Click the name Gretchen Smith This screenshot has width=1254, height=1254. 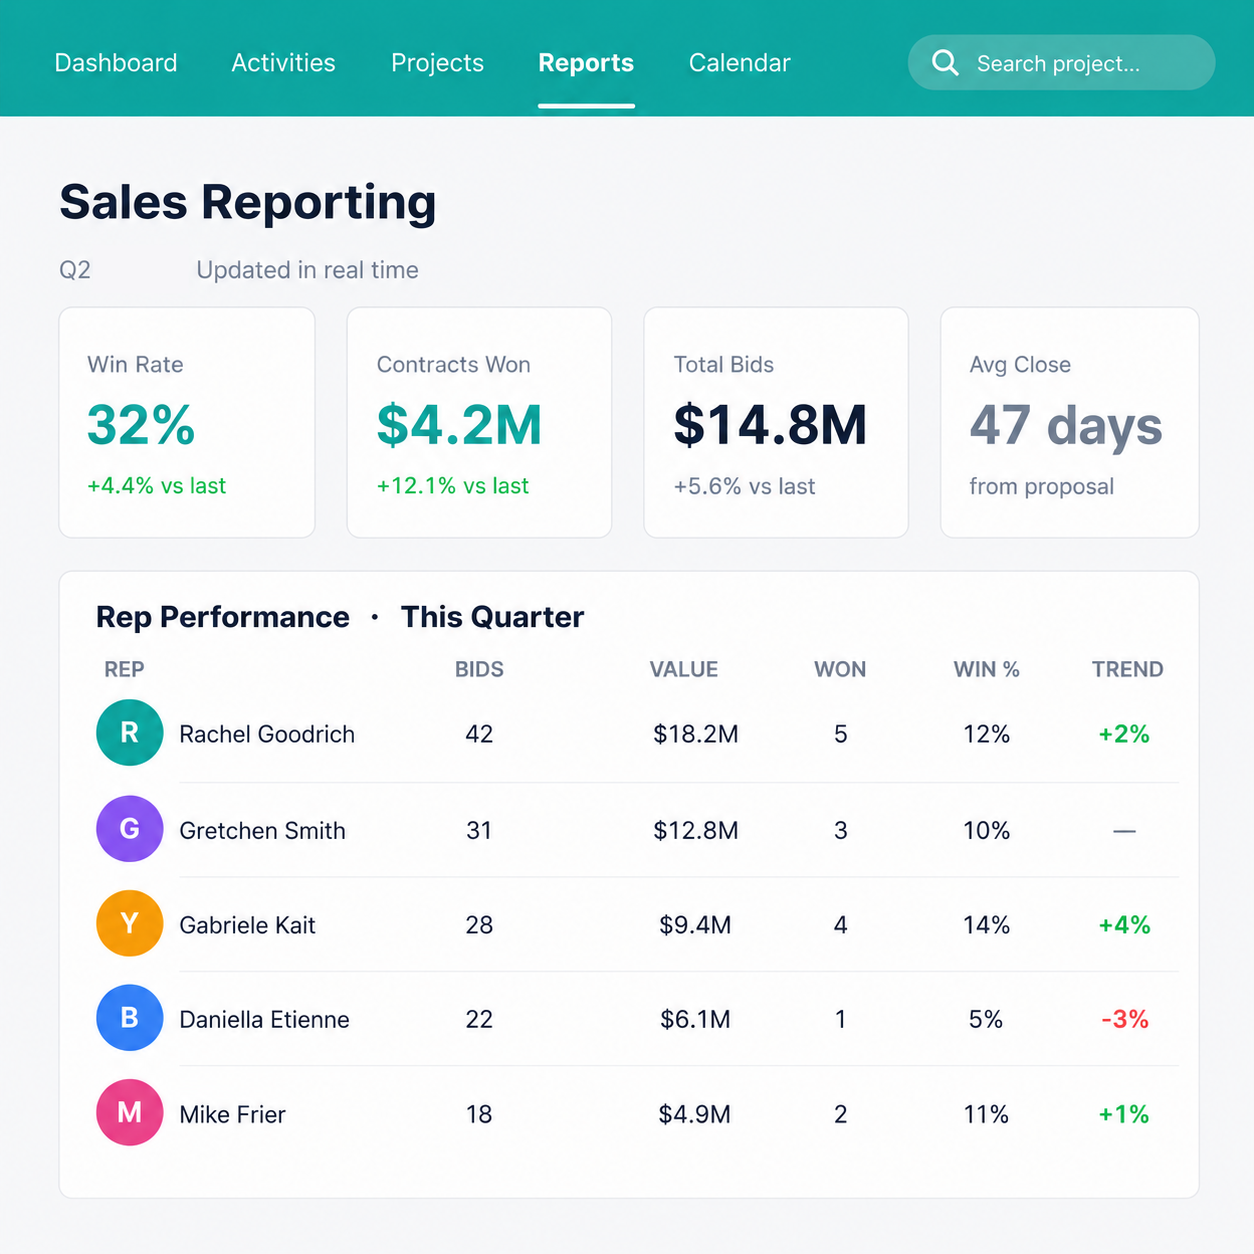pos(262,830)
